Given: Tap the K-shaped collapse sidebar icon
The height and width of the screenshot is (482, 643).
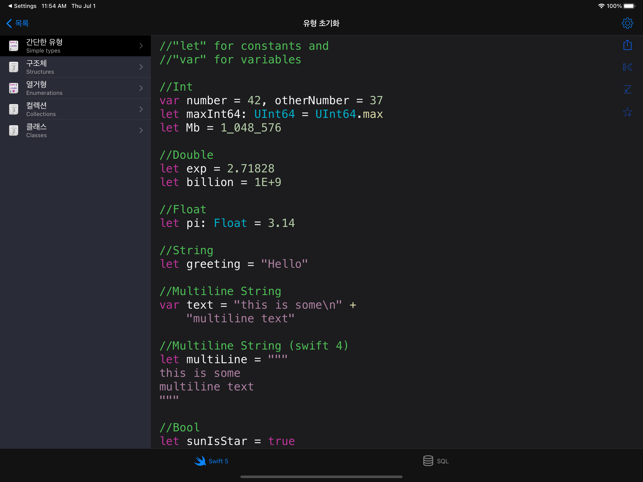Looking at the screenshot, I should [627, 67].
